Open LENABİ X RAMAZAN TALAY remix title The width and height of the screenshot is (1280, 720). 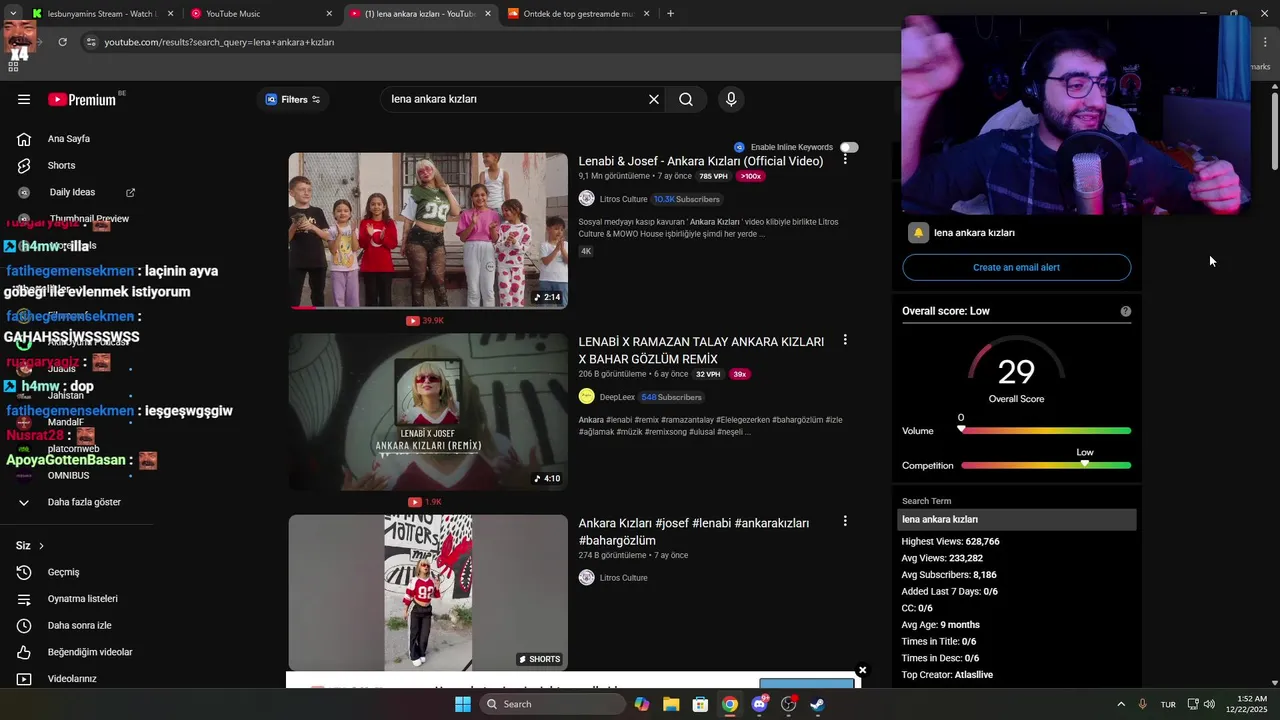pos(701,350)
